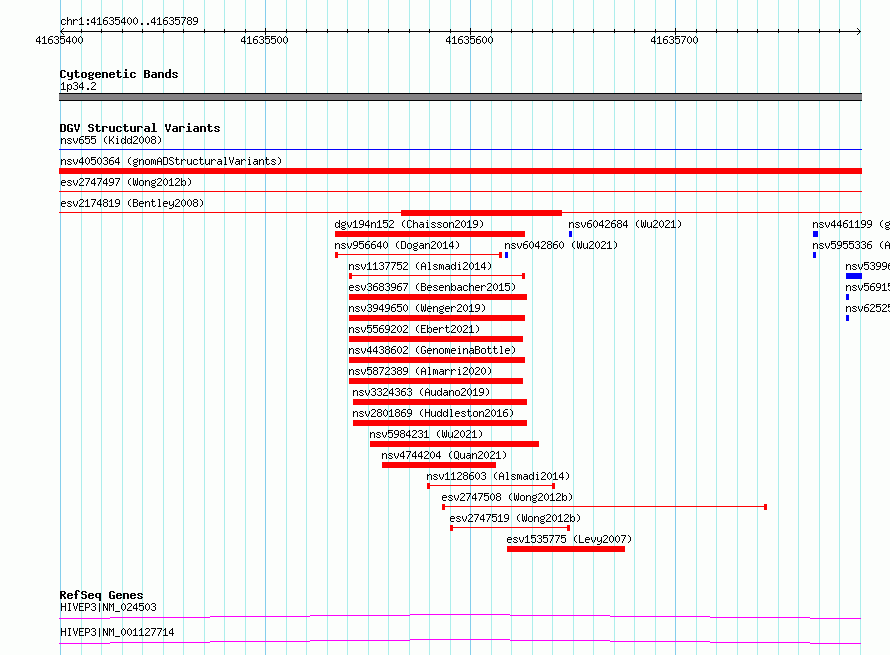Viewport: 890px width, 655px height.
Task: Click the esv1535775 (Levy2007) red bar
Action: [566, 549]
